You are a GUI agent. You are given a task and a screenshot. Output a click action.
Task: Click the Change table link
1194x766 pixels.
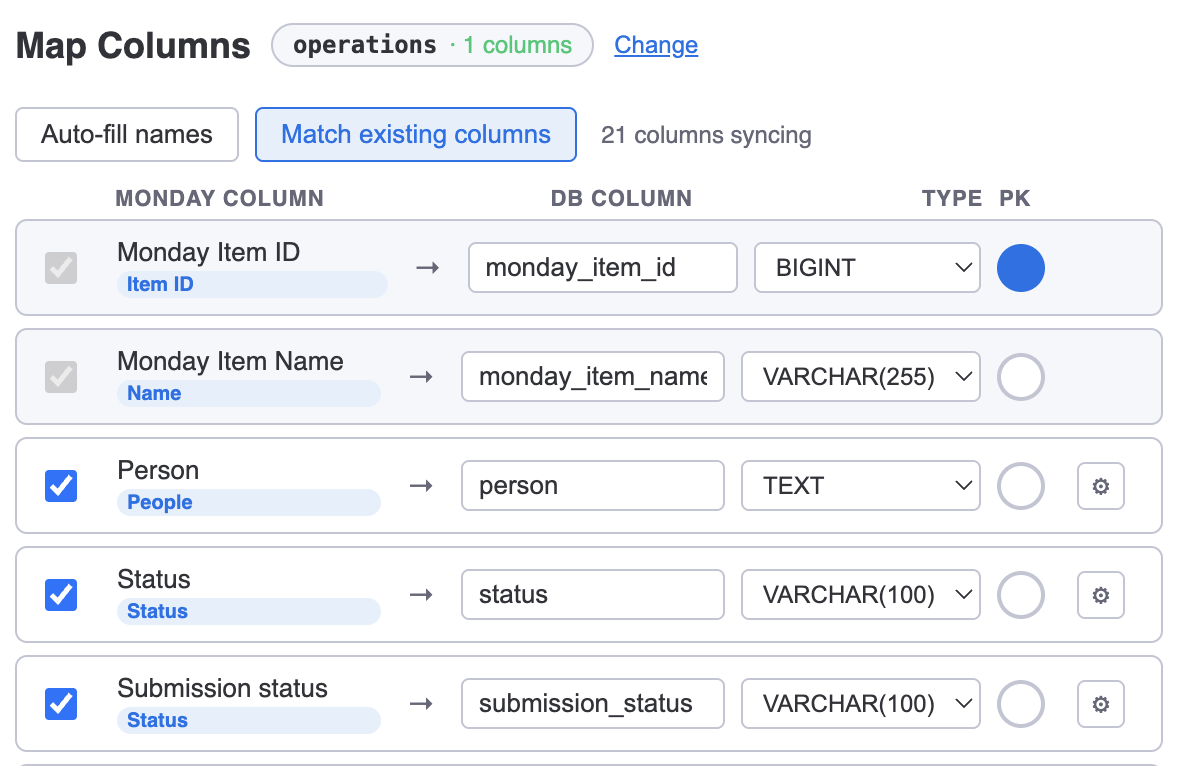[656, 45]
